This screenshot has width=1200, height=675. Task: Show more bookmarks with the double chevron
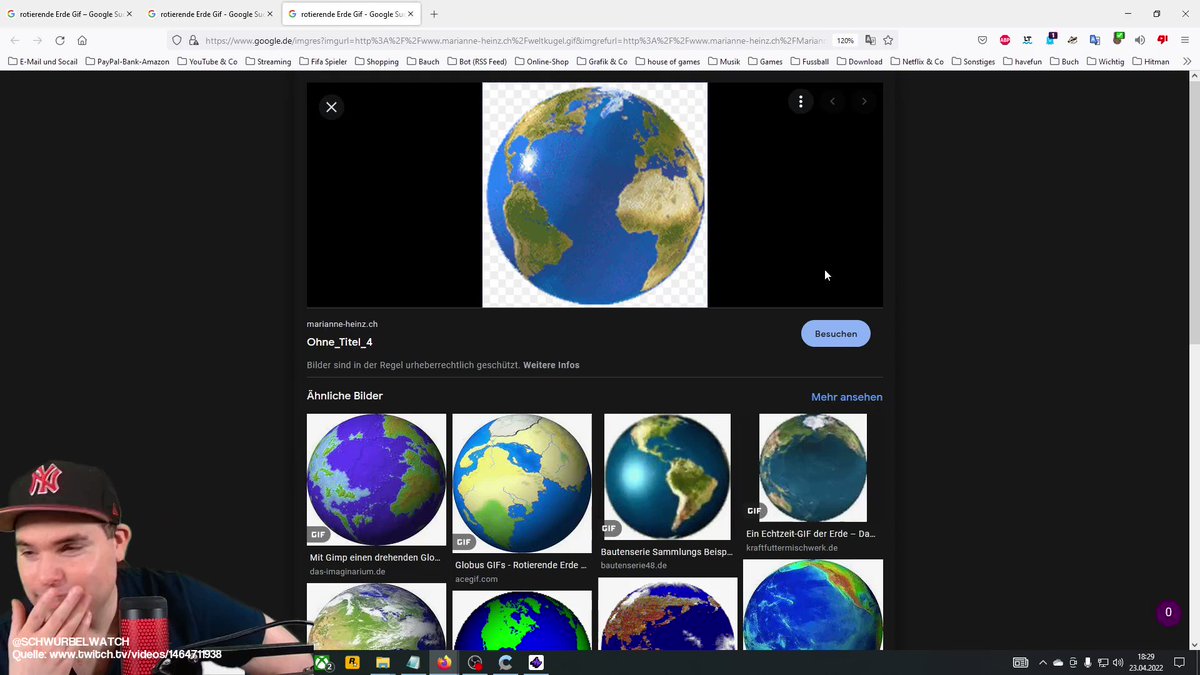coord(1187,61)
